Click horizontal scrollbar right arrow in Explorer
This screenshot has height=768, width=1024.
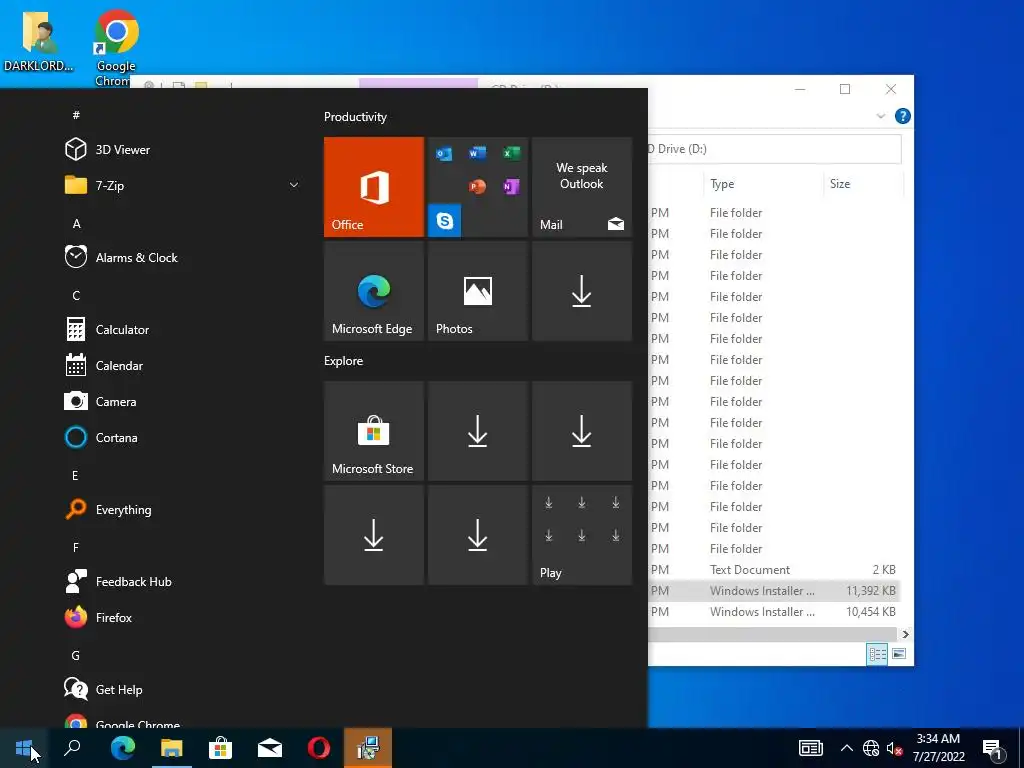click(x=905, y=634)
